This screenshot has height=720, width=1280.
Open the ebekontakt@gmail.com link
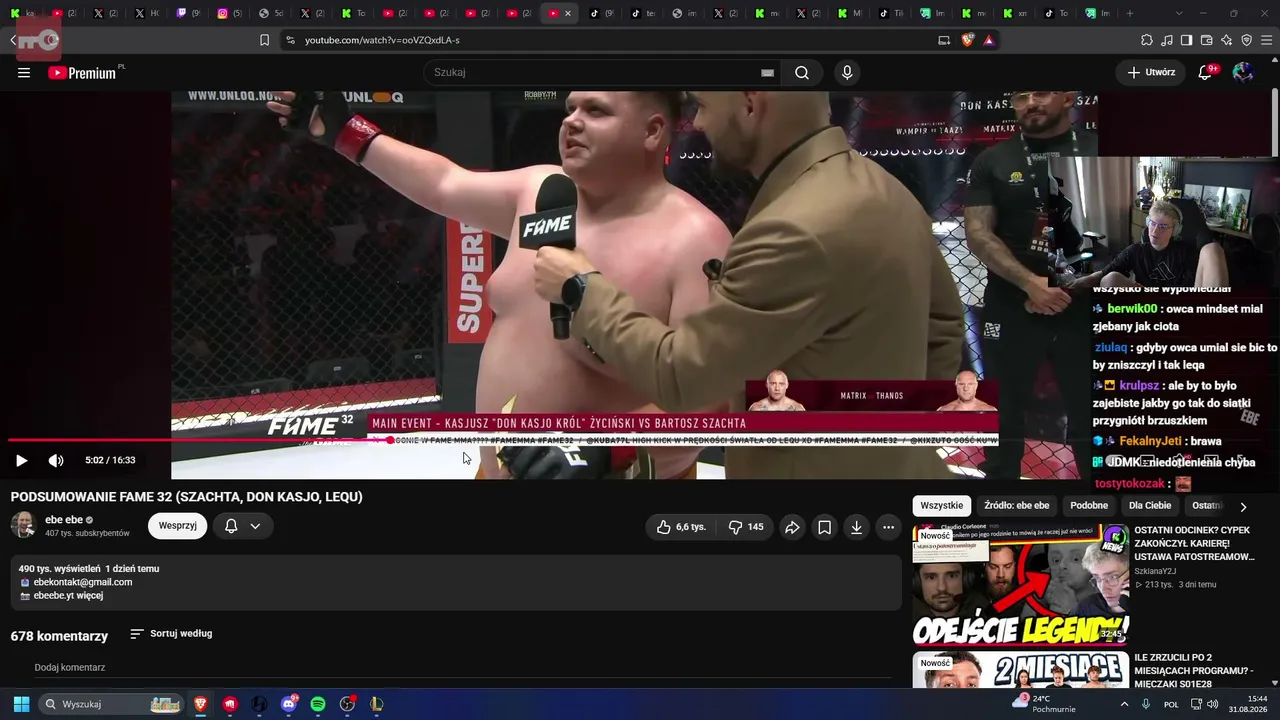click(83, 582)
